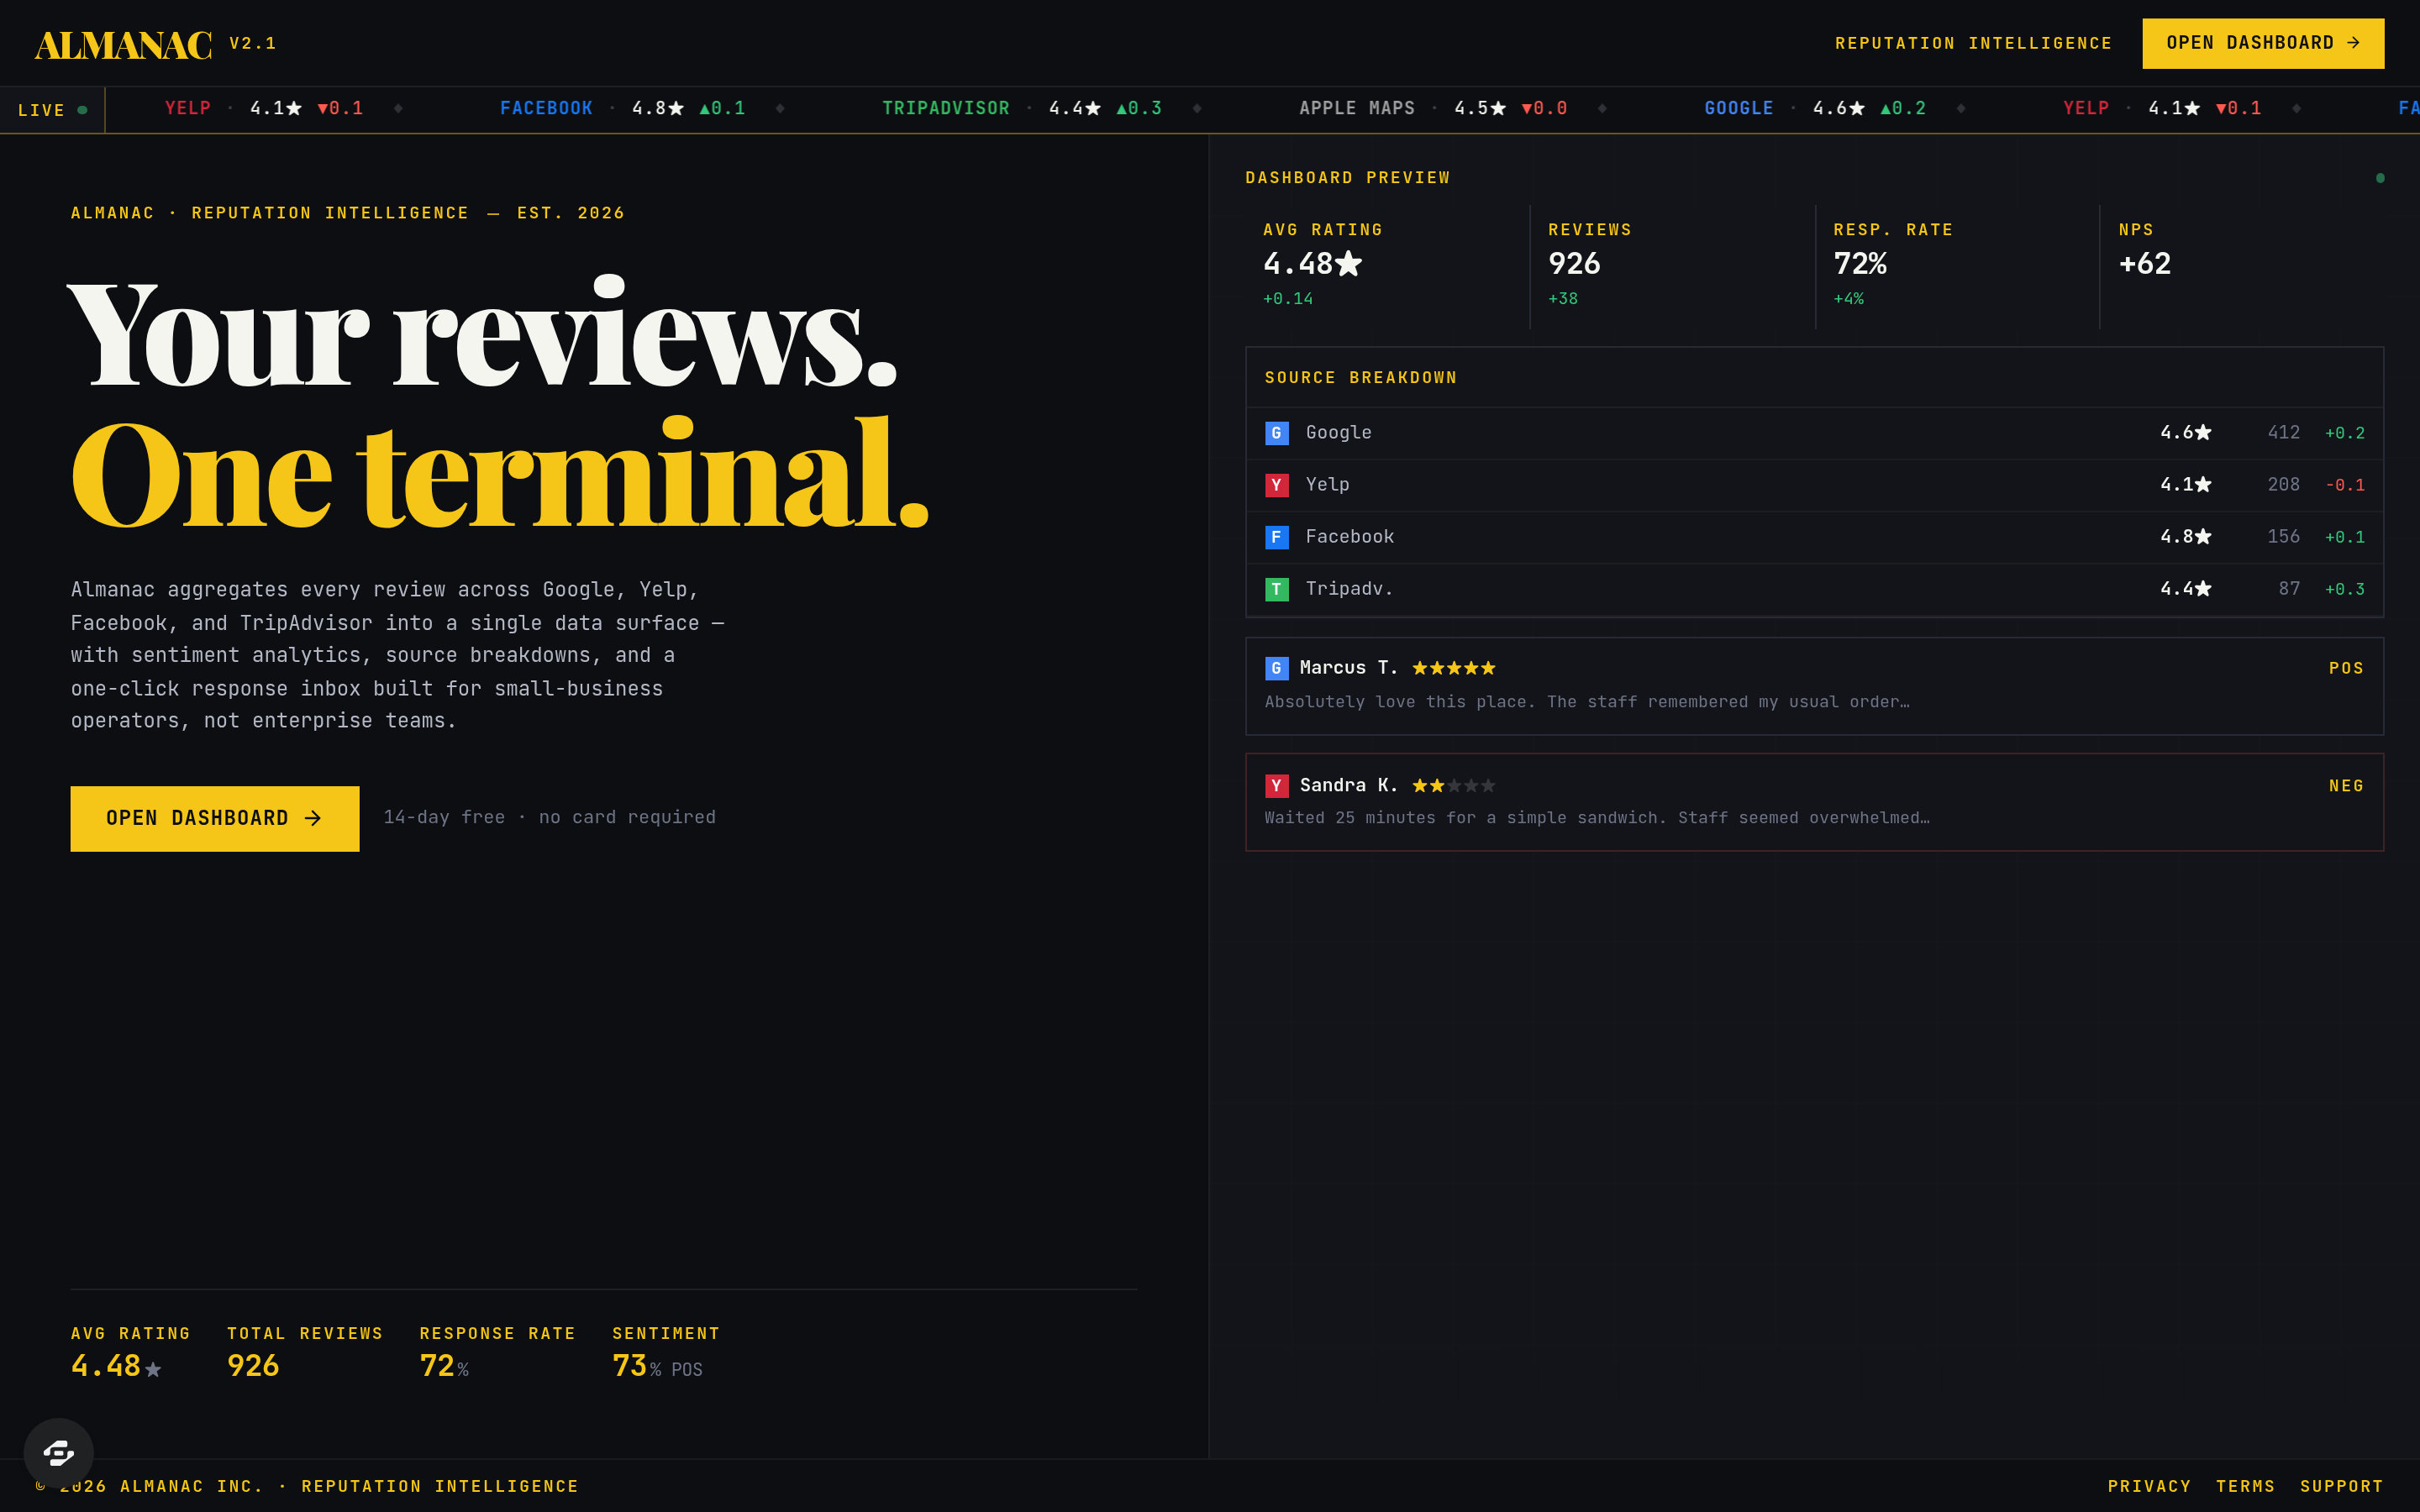Screen dimensions: 2420x1512
Task: Open the floating widget icon above the footer
Action: [59, 1453]
